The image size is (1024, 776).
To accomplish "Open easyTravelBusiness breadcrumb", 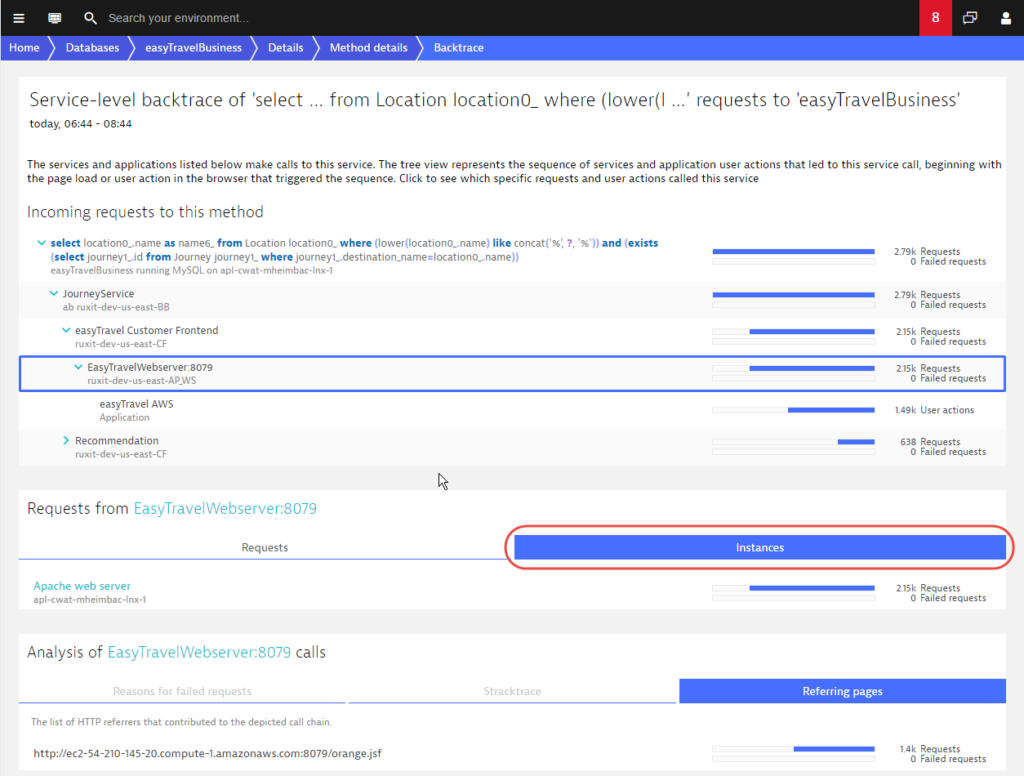I will tap(193, 48).
